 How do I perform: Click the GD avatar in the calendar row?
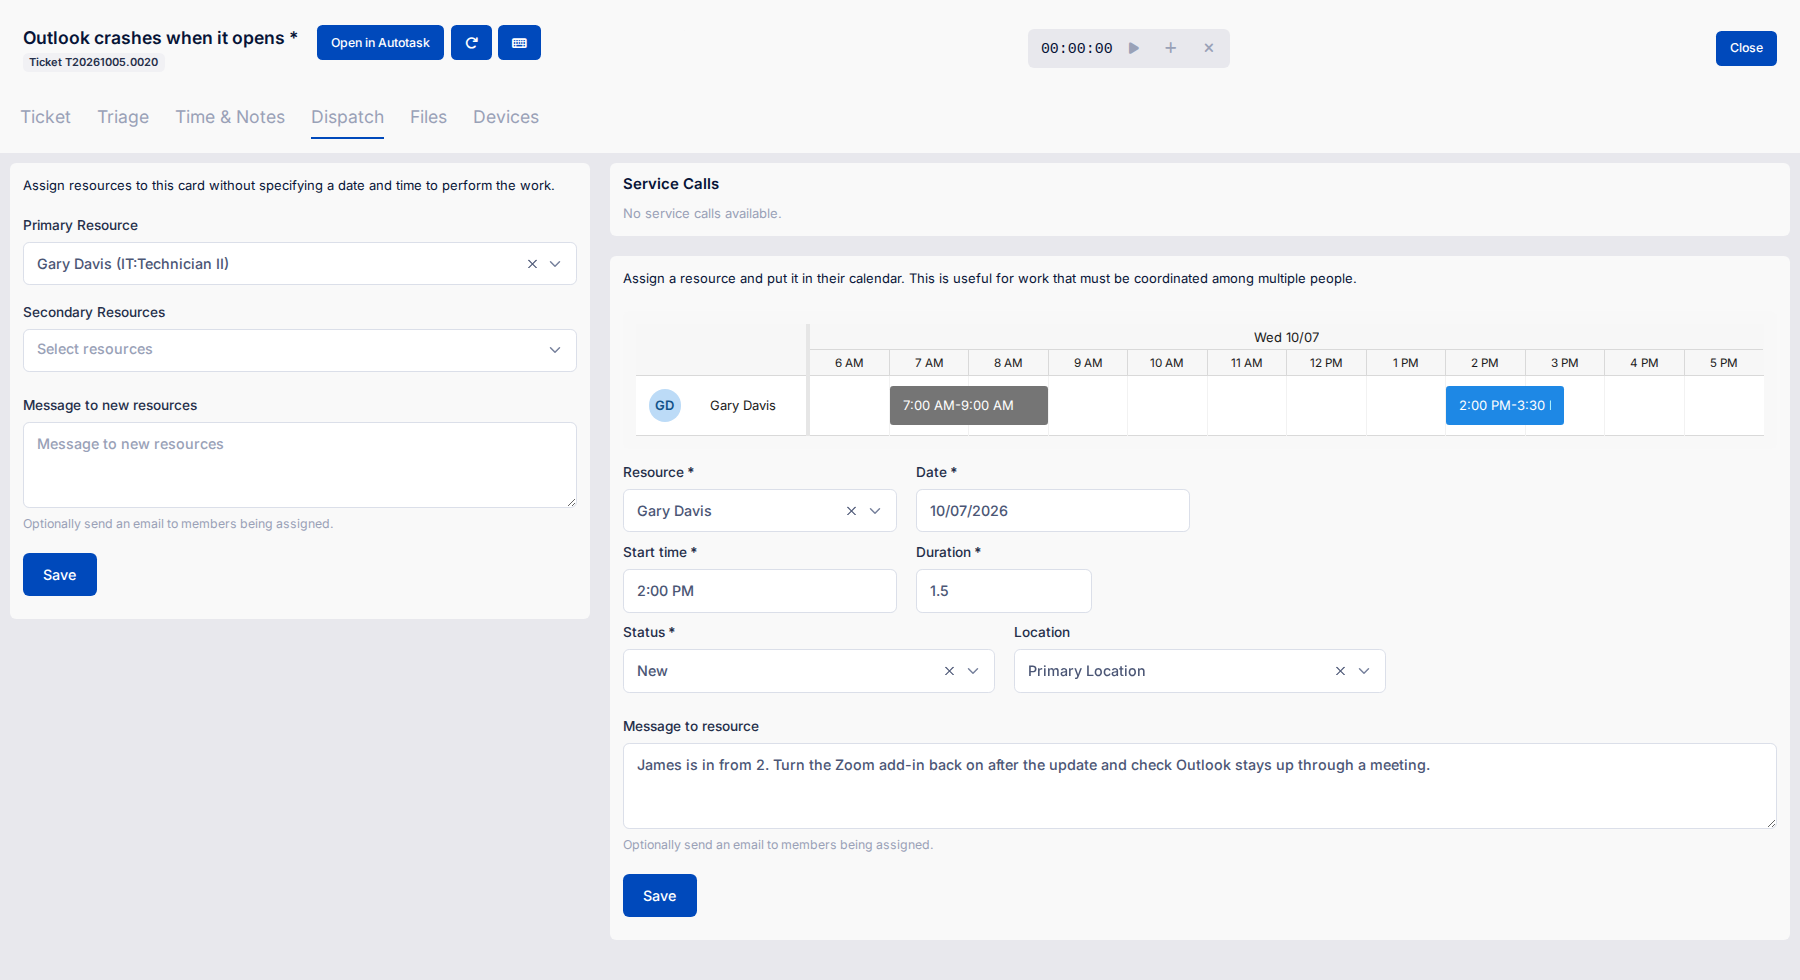pos(665,405)
